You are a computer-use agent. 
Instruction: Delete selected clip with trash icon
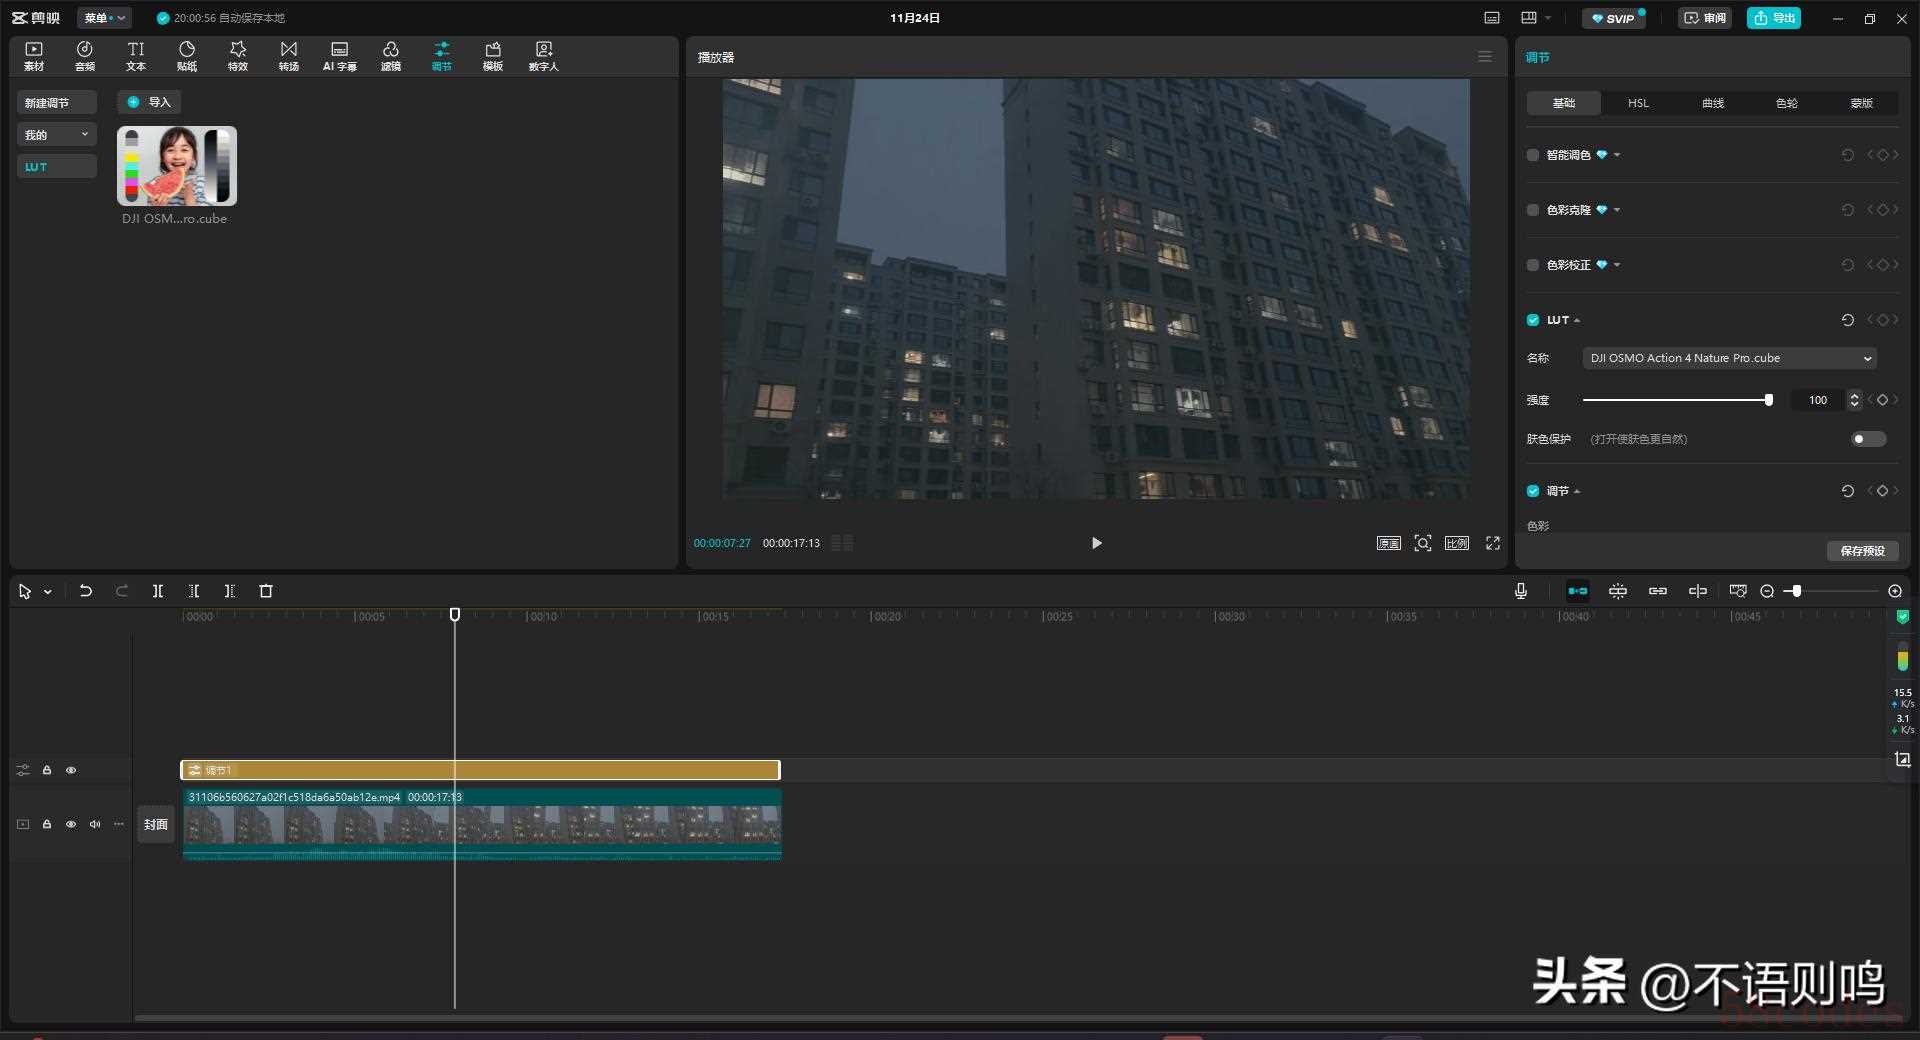pyautogui.click(x=266, y=591)
